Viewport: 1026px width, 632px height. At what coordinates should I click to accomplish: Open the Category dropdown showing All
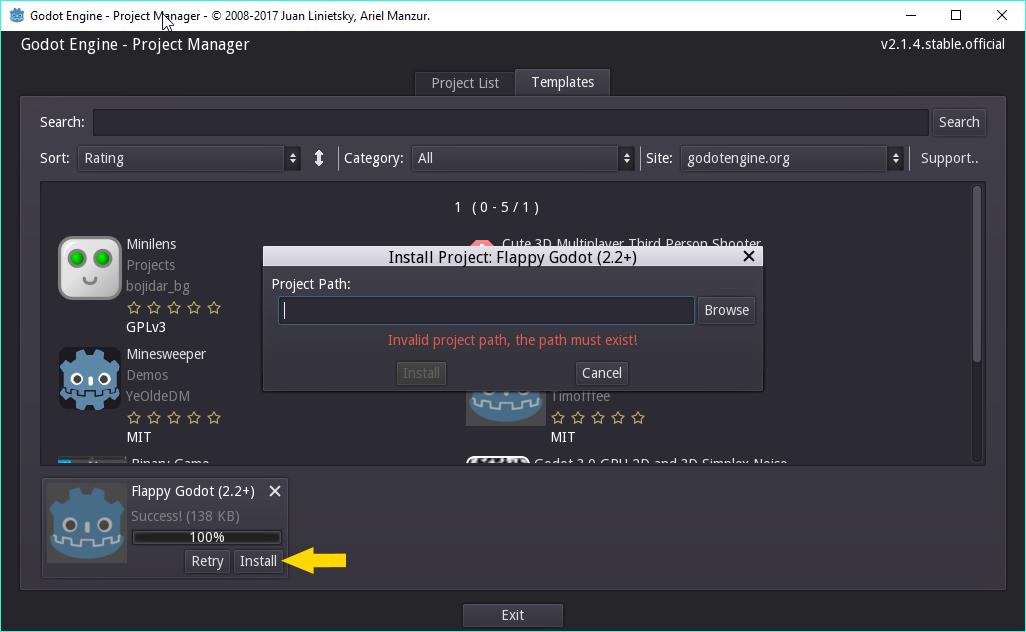coord(523,158)
